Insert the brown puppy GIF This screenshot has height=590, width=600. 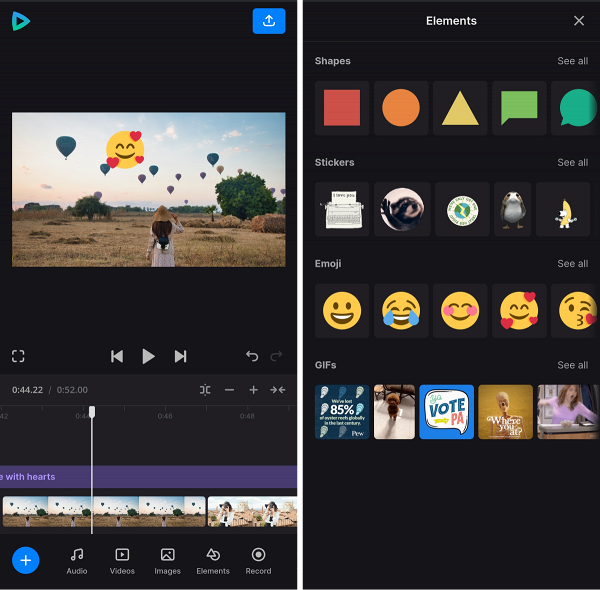click(394, 412)
